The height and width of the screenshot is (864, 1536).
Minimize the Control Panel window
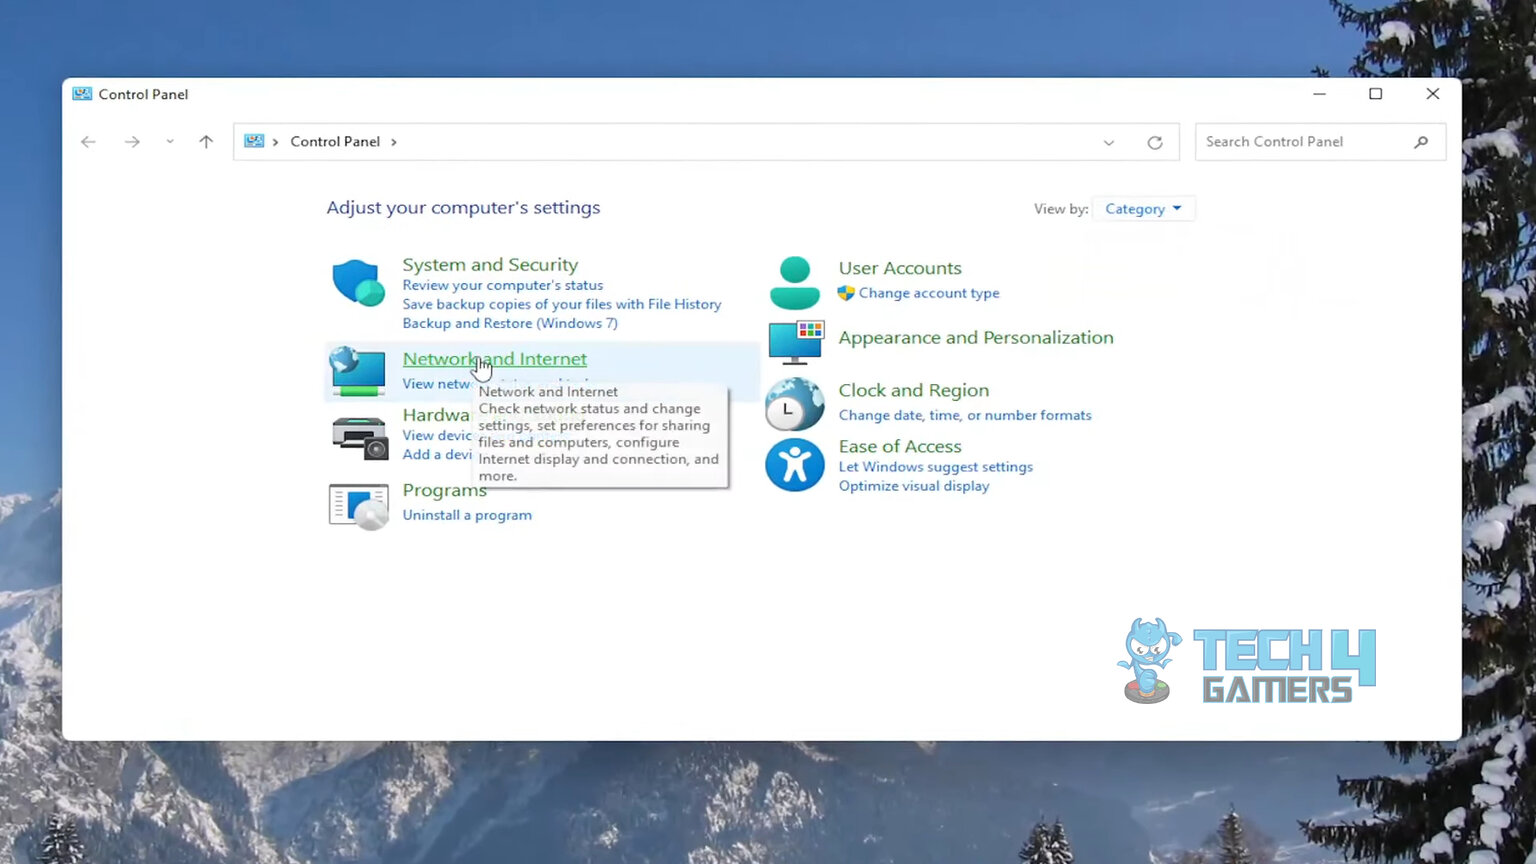1320,94
